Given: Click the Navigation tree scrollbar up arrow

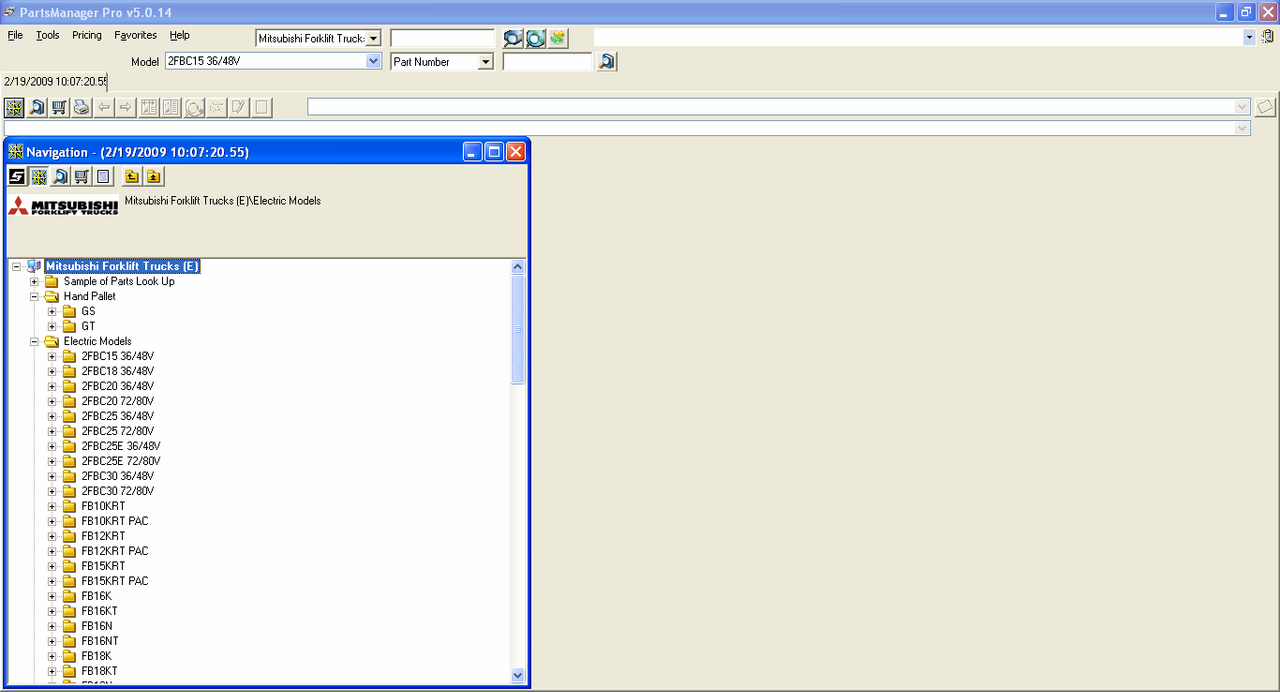Looking at the screenshot, I should (x=518, y=267).
